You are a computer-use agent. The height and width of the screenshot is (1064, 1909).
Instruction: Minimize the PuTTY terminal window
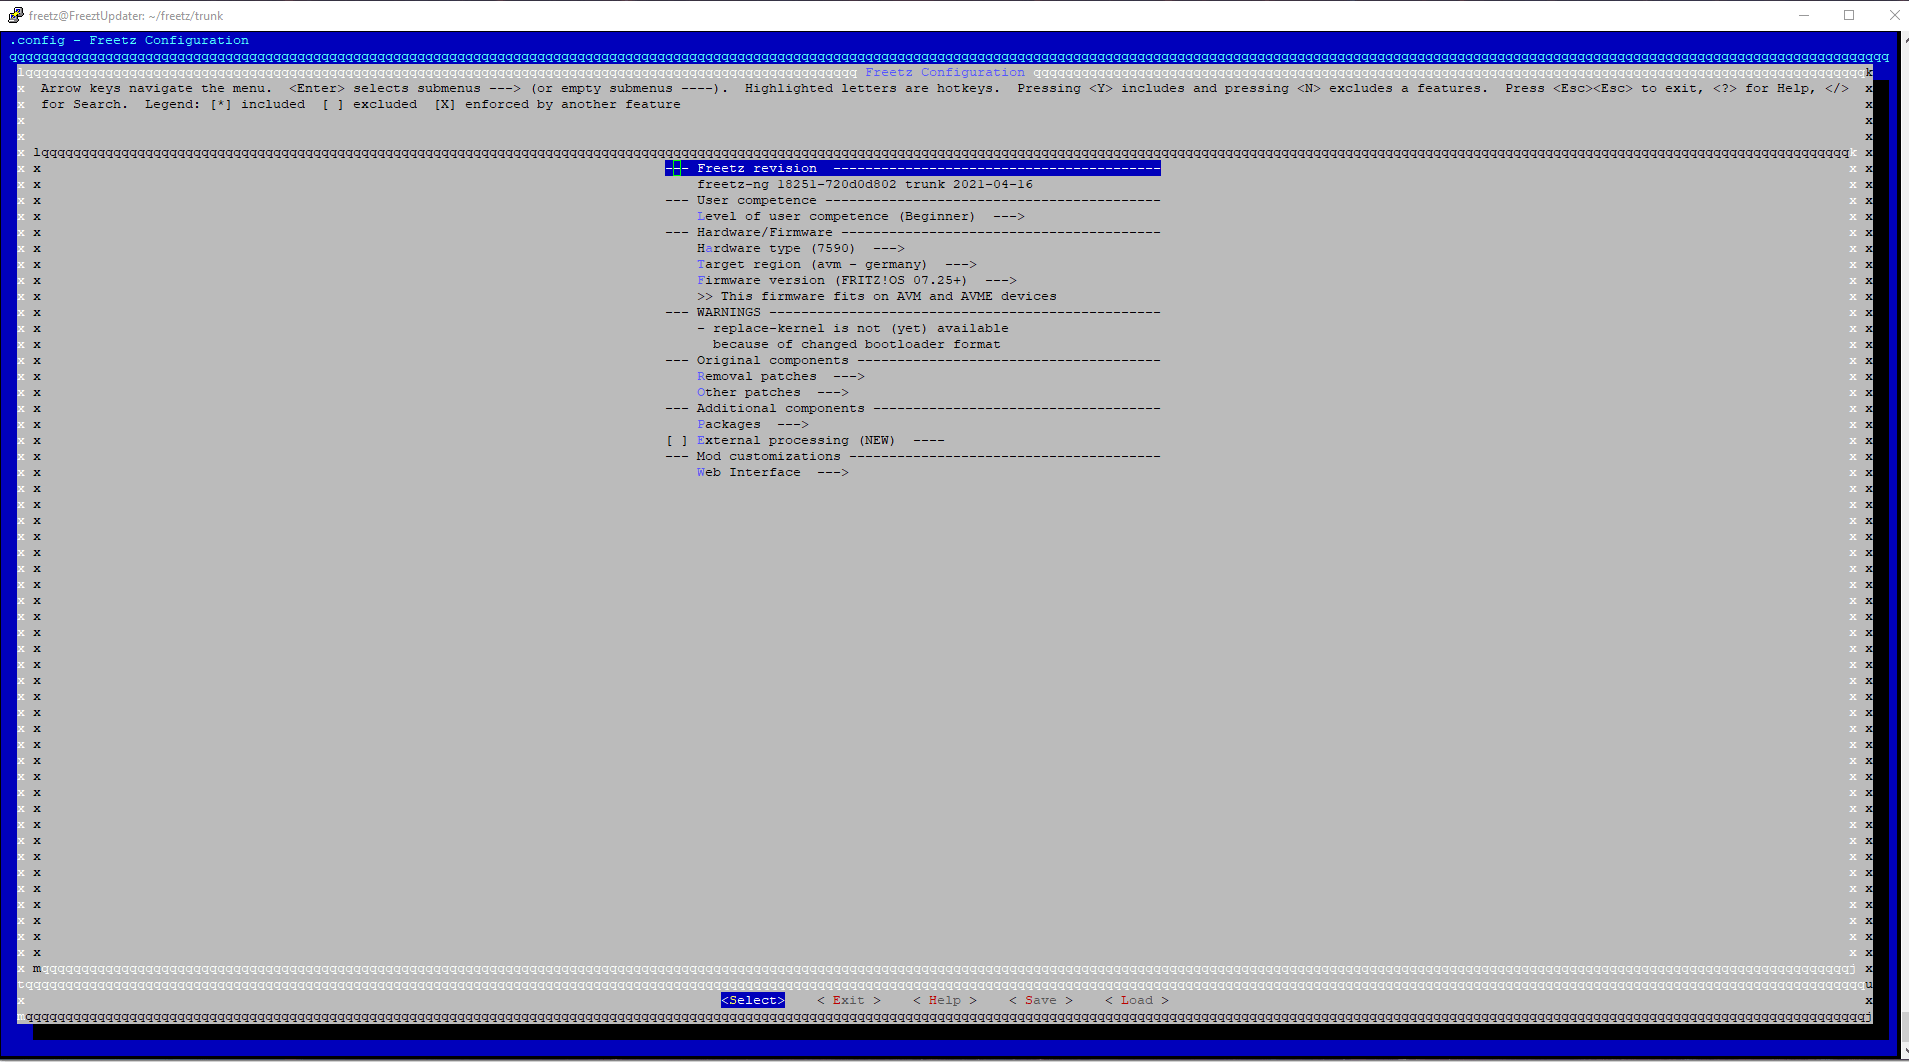point(1804,15)
